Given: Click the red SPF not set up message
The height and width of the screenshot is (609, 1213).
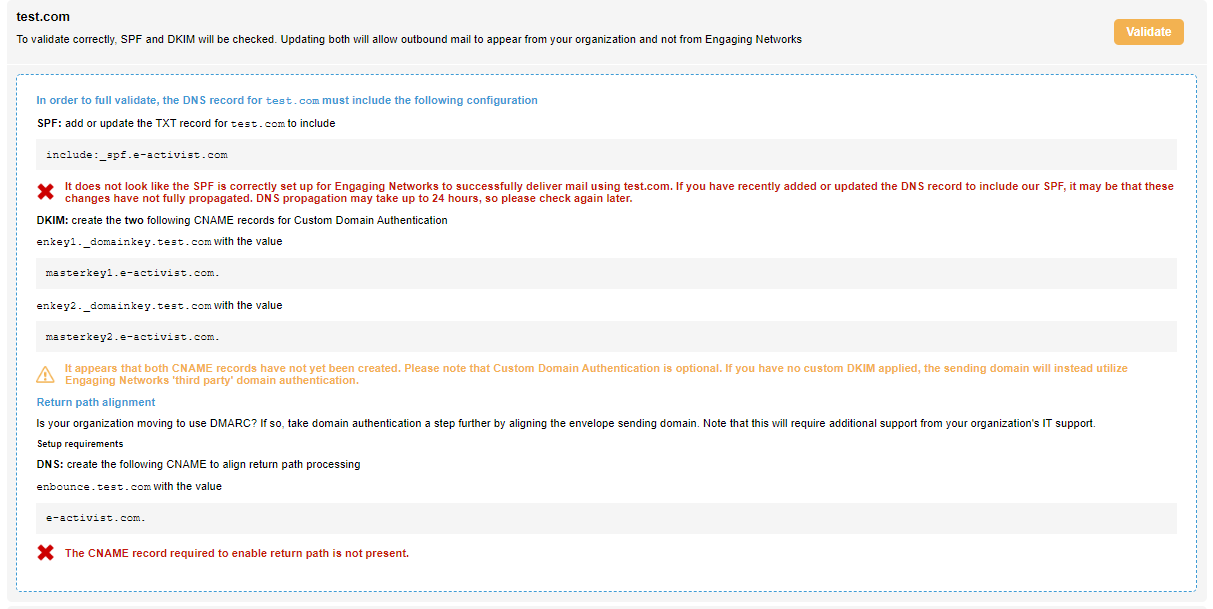Looking at the screenshot, I should click(619, 192).
